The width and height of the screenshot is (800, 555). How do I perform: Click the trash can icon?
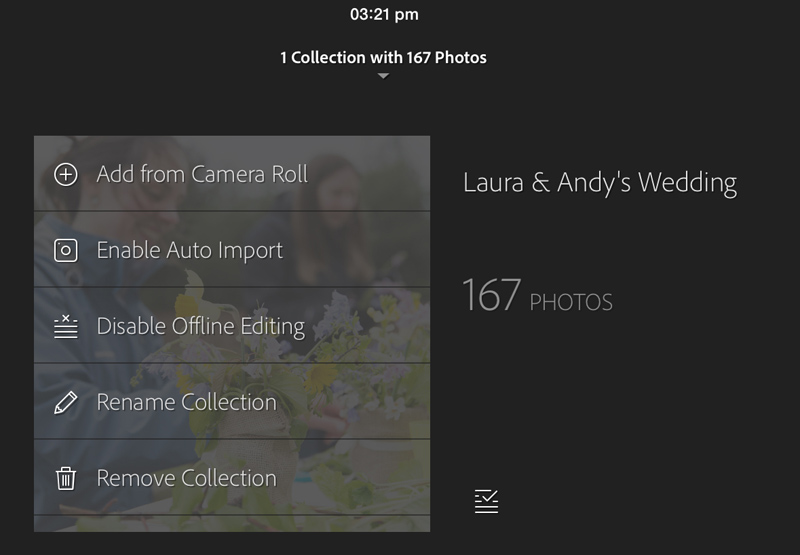coord(66,478)
